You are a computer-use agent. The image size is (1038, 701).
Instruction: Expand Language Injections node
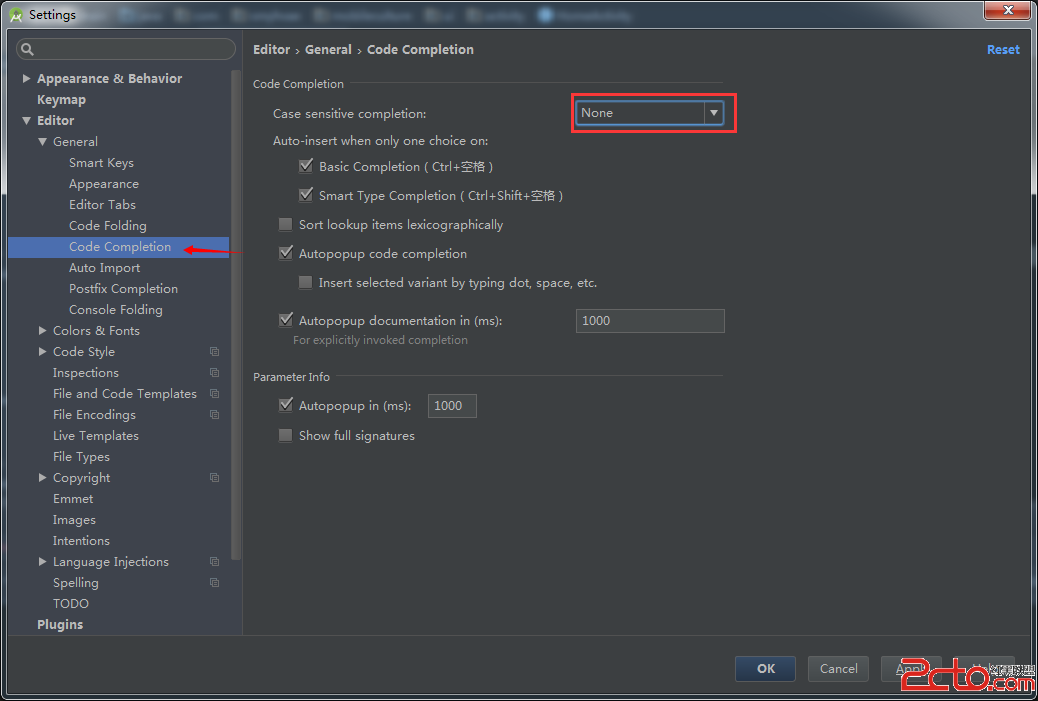click(42, 561)
